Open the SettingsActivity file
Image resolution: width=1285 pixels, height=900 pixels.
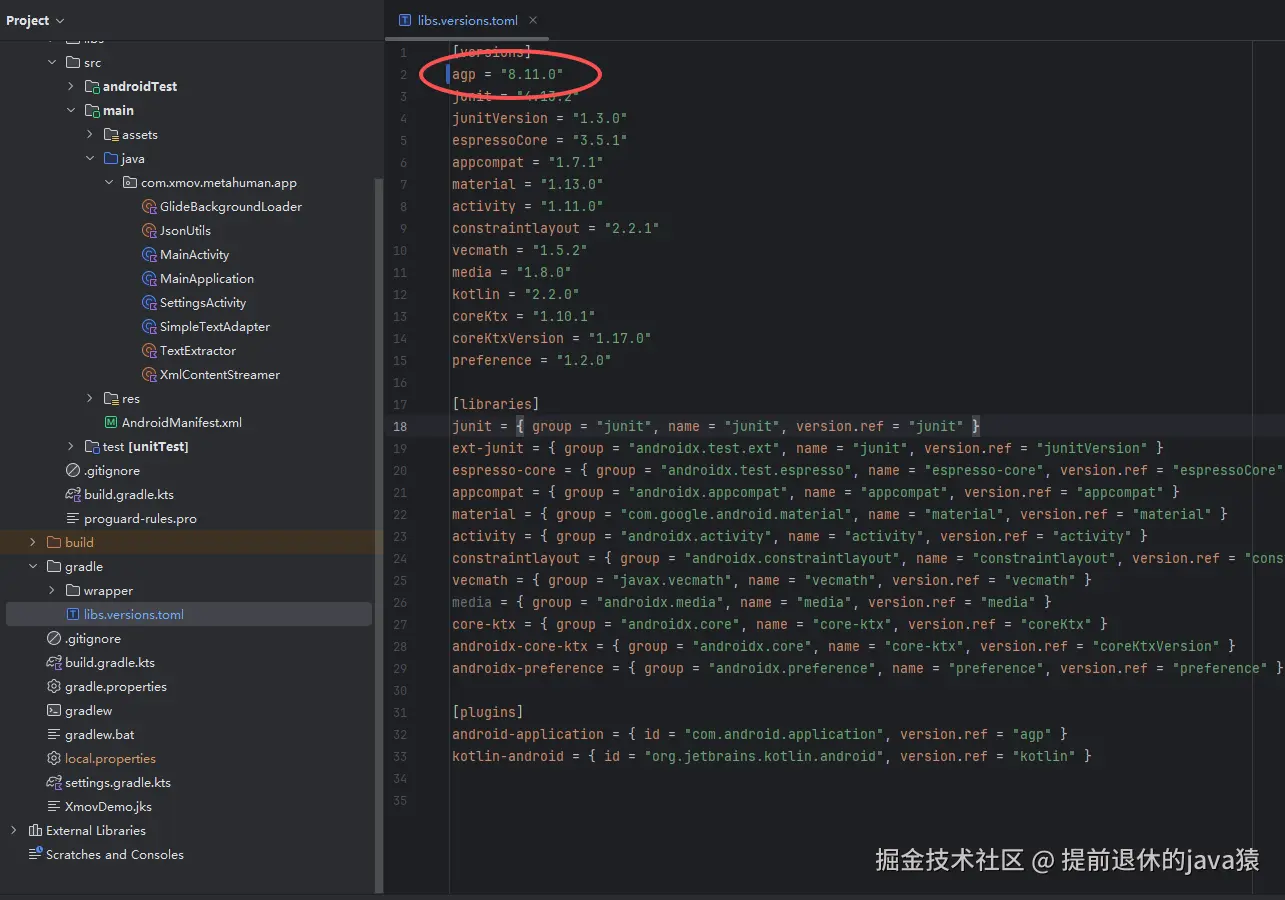[202, 303]
